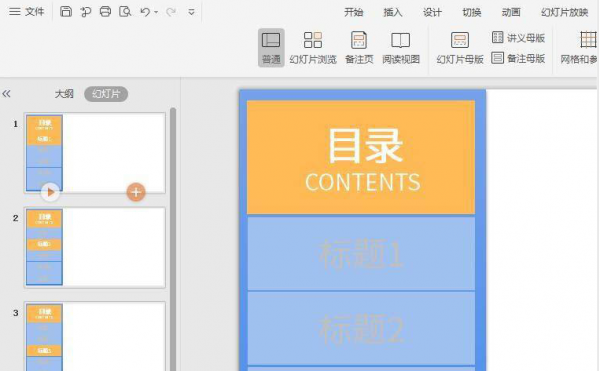Switch to the 设计 ribbon tab
600x371 pixels.
(x=432, y=12)
